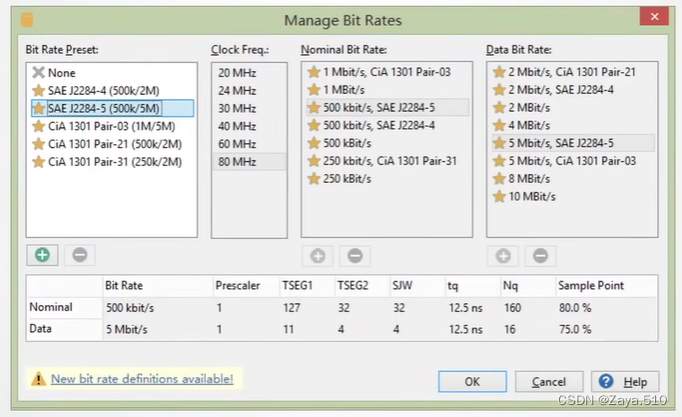Select data rate 5 Mbit/s, SAE J2284-5
Screen dimensions: 682x417
pos(572,143)
